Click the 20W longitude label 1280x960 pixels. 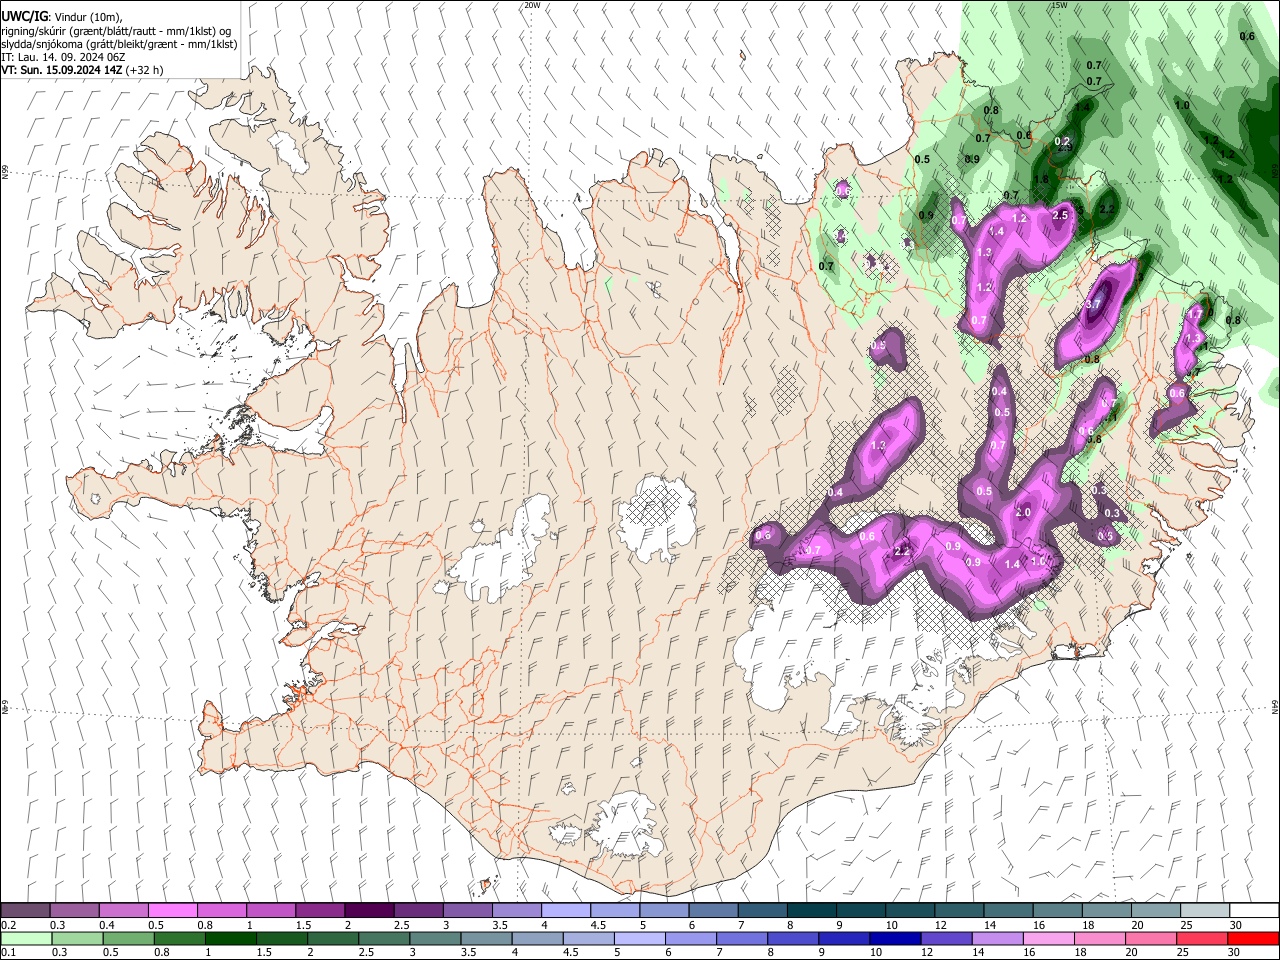coord(532,5)
